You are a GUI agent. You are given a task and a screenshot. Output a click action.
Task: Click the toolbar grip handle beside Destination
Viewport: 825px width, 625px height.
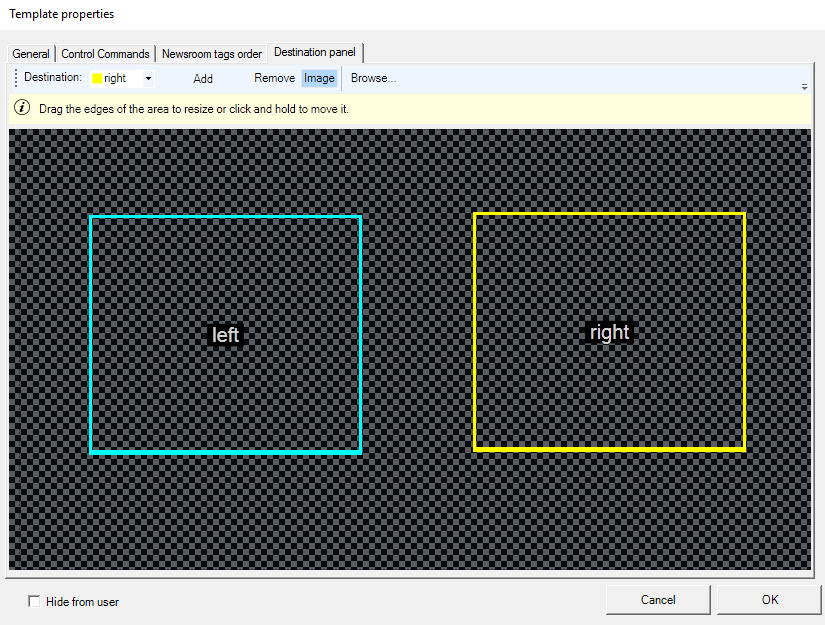[16, 78]
